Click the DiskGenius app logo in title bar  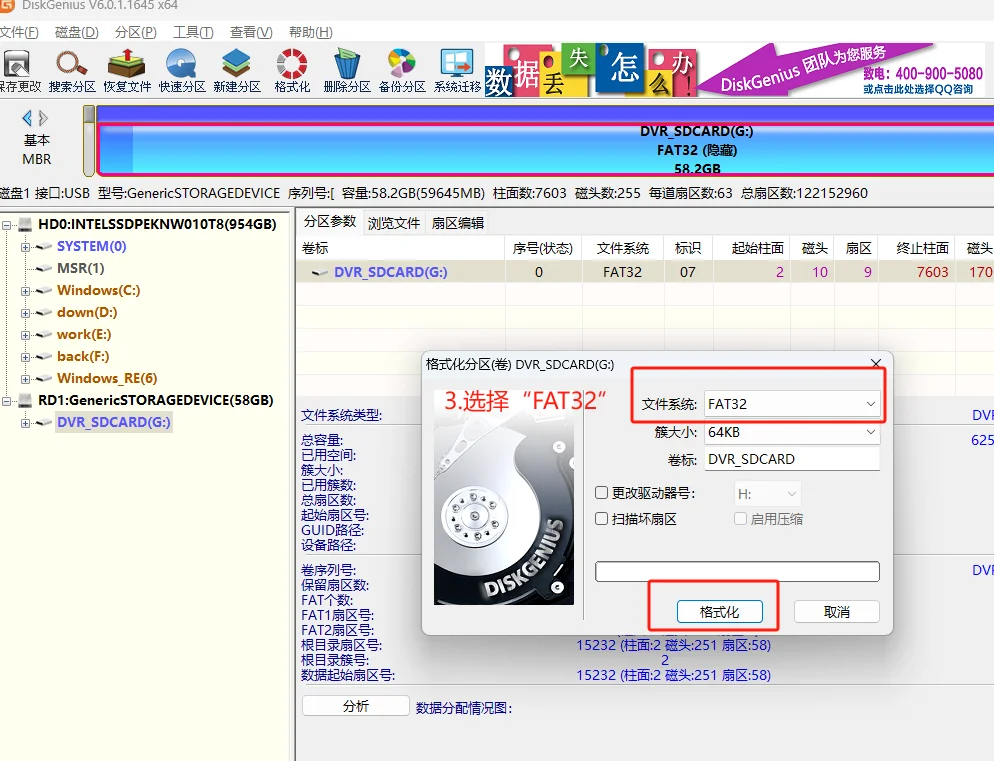pos(7,6)
